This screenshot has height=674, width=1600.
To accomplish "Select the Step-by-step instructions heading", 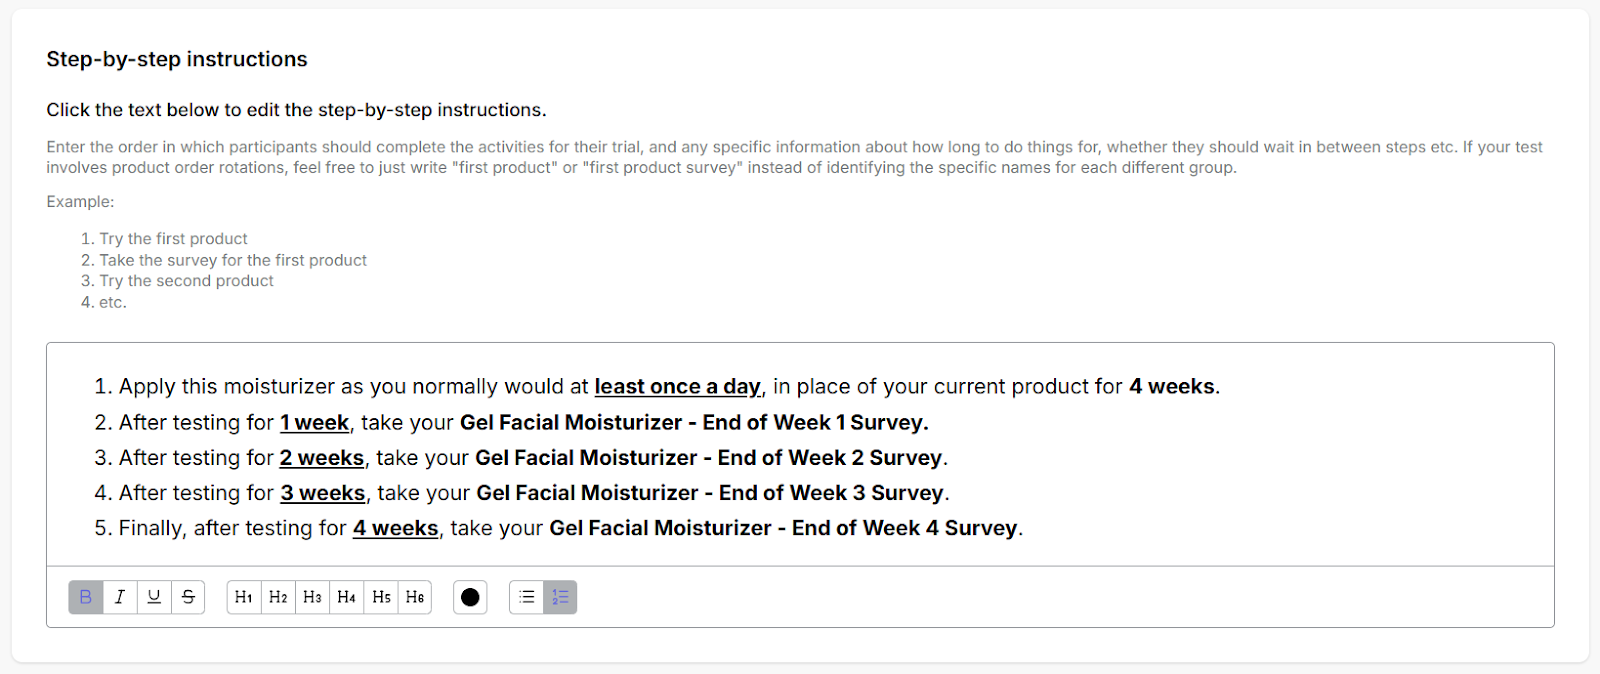I will 176,59.
